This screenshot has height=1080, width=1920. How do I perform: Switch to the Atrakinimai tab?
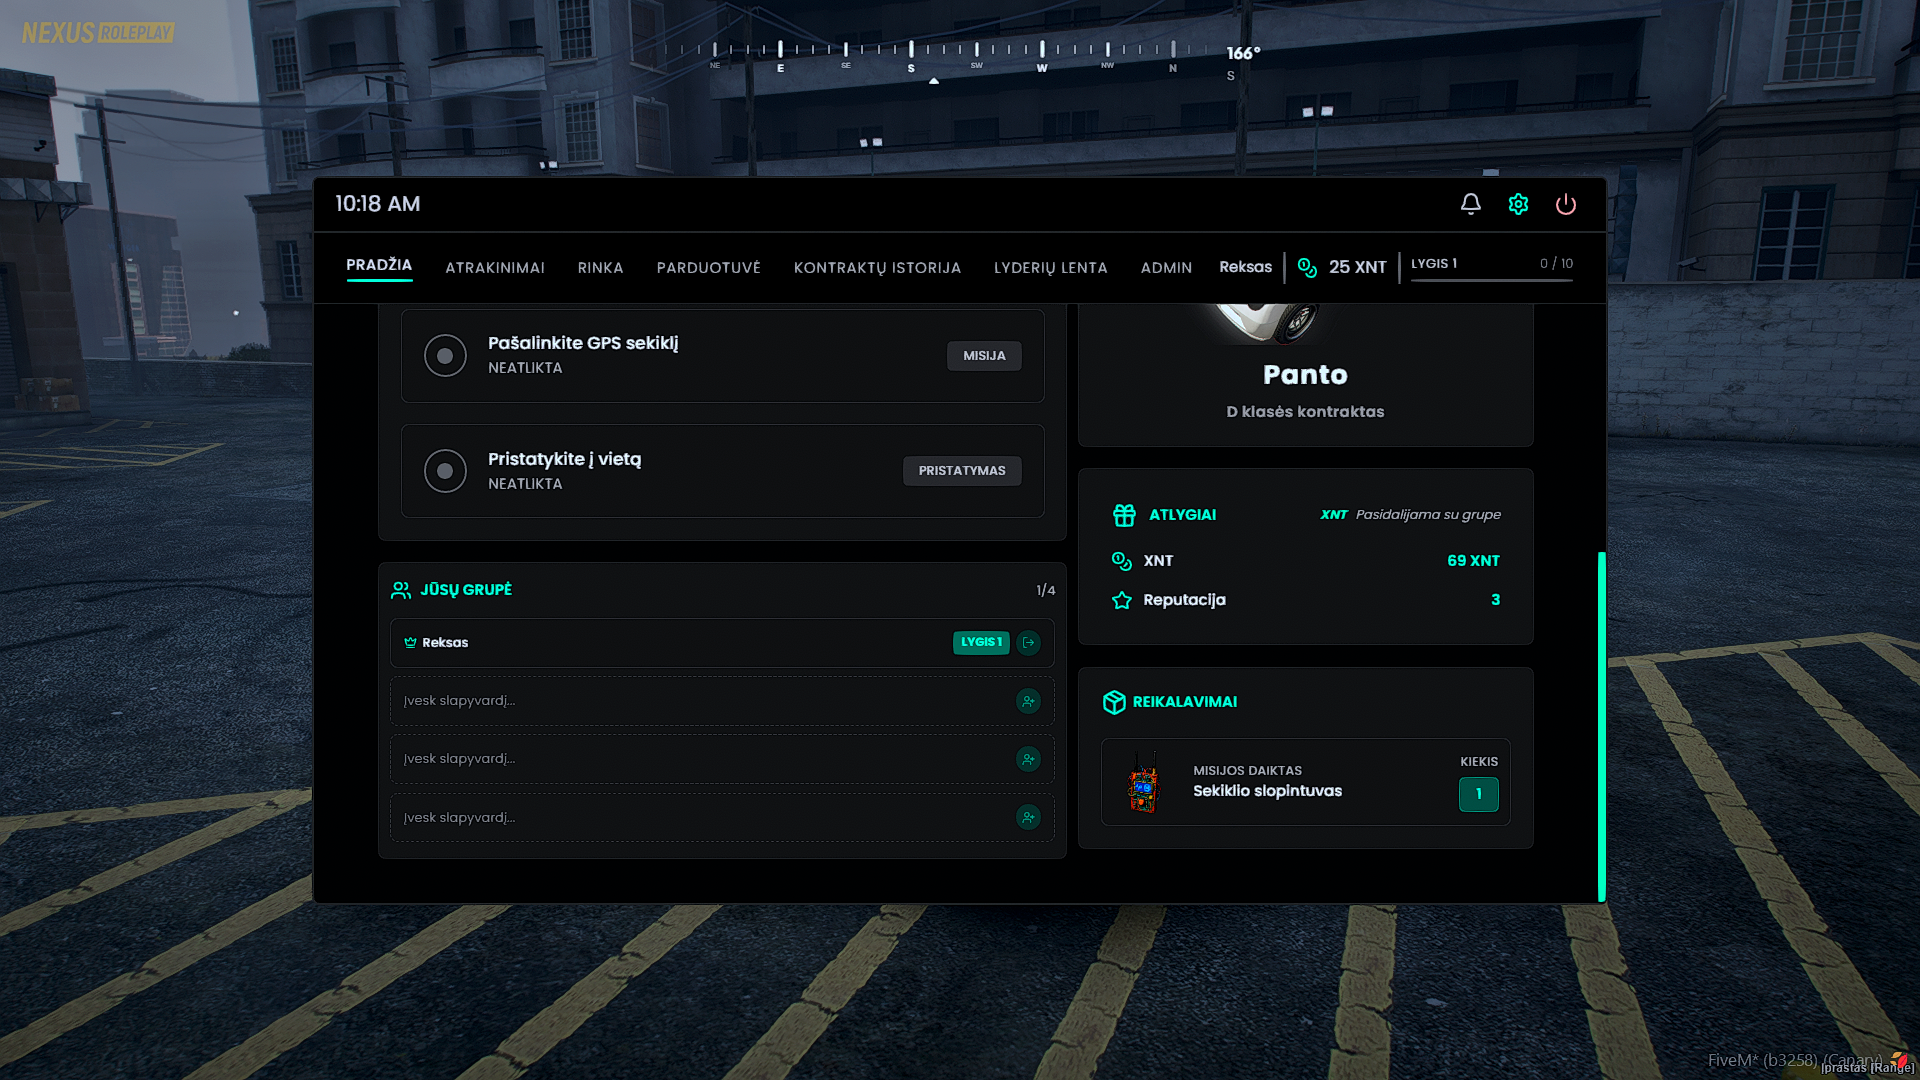coord(495,268)
